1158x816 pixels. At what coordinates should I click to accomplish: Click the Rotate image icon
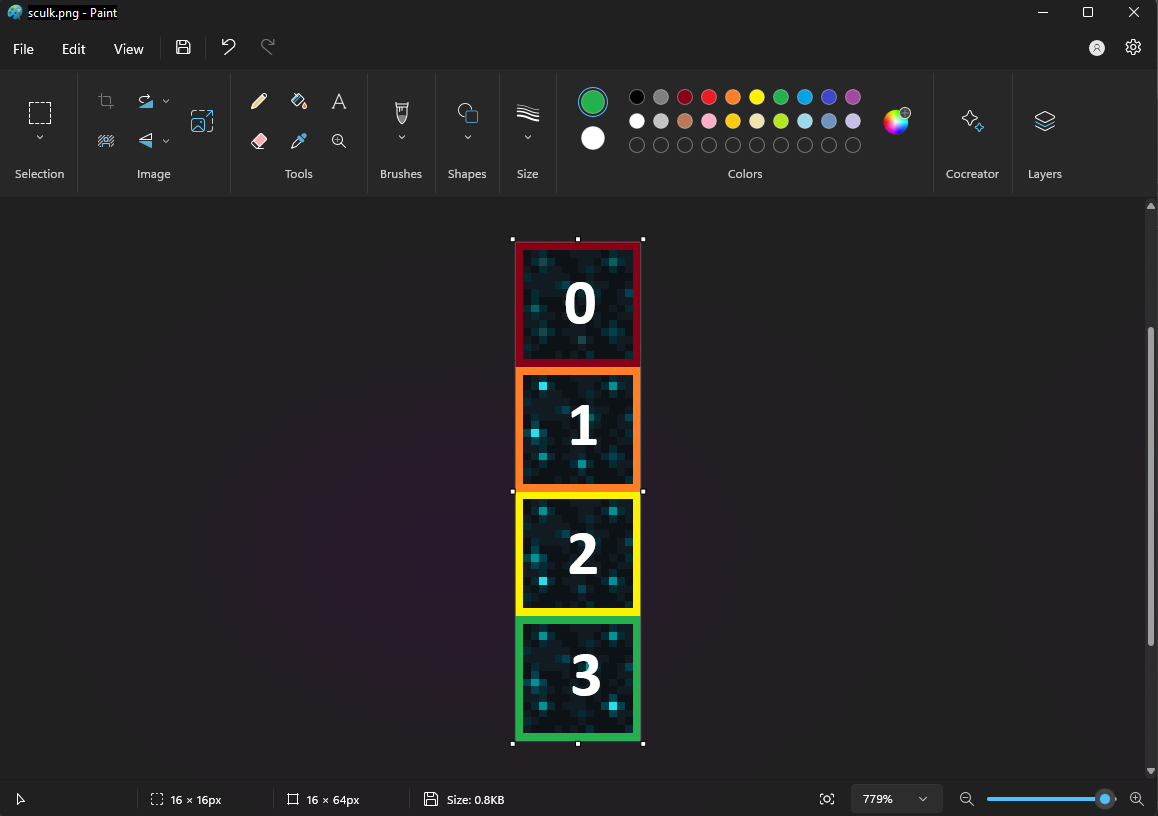[x=145, y=101]
